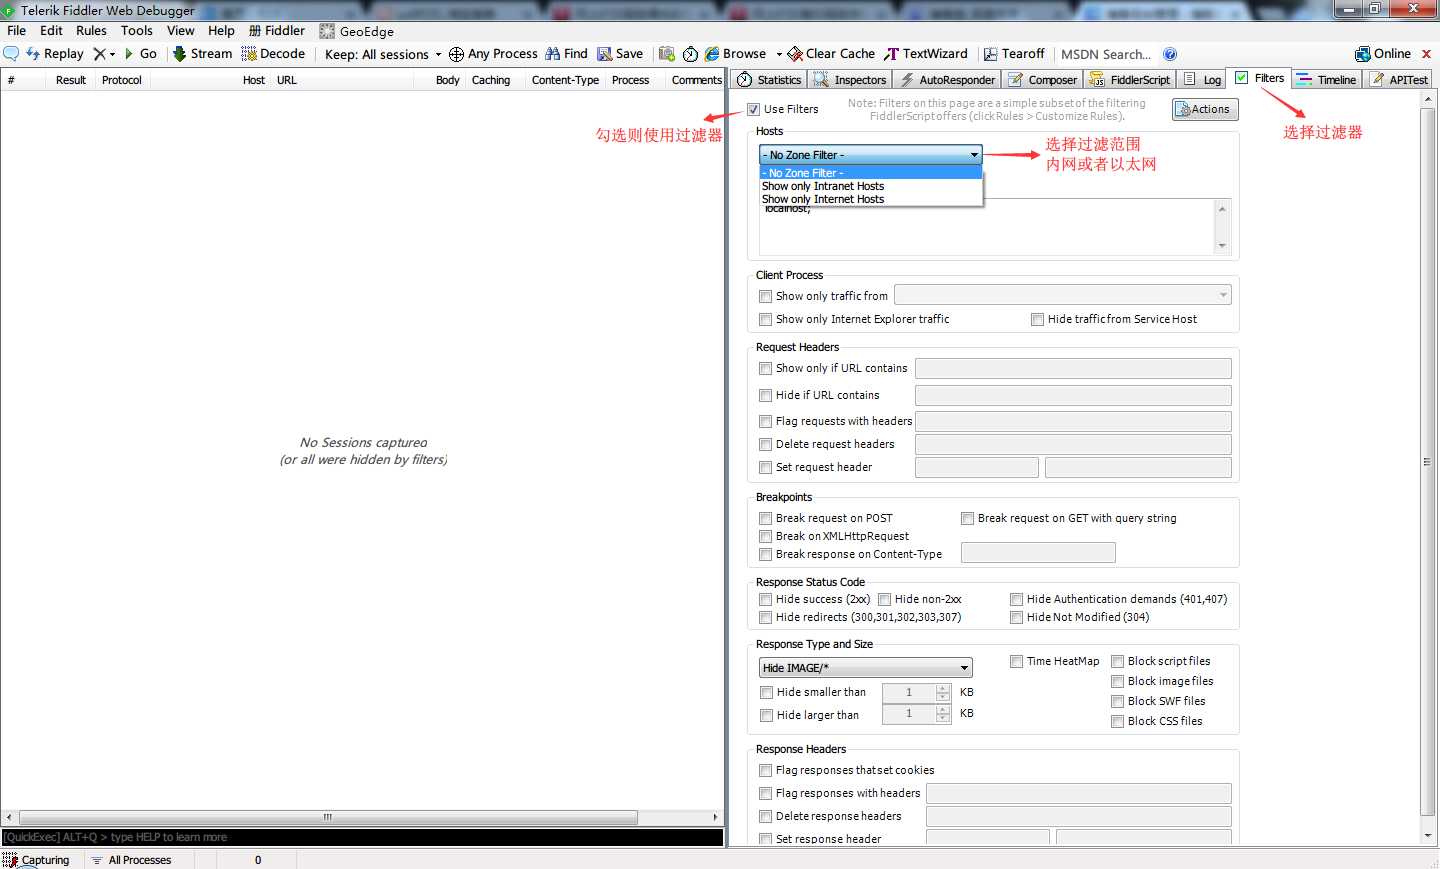Enable Block script files checkbox
The height and width of the screenshot is (869, 1440).
[1117, 661]
